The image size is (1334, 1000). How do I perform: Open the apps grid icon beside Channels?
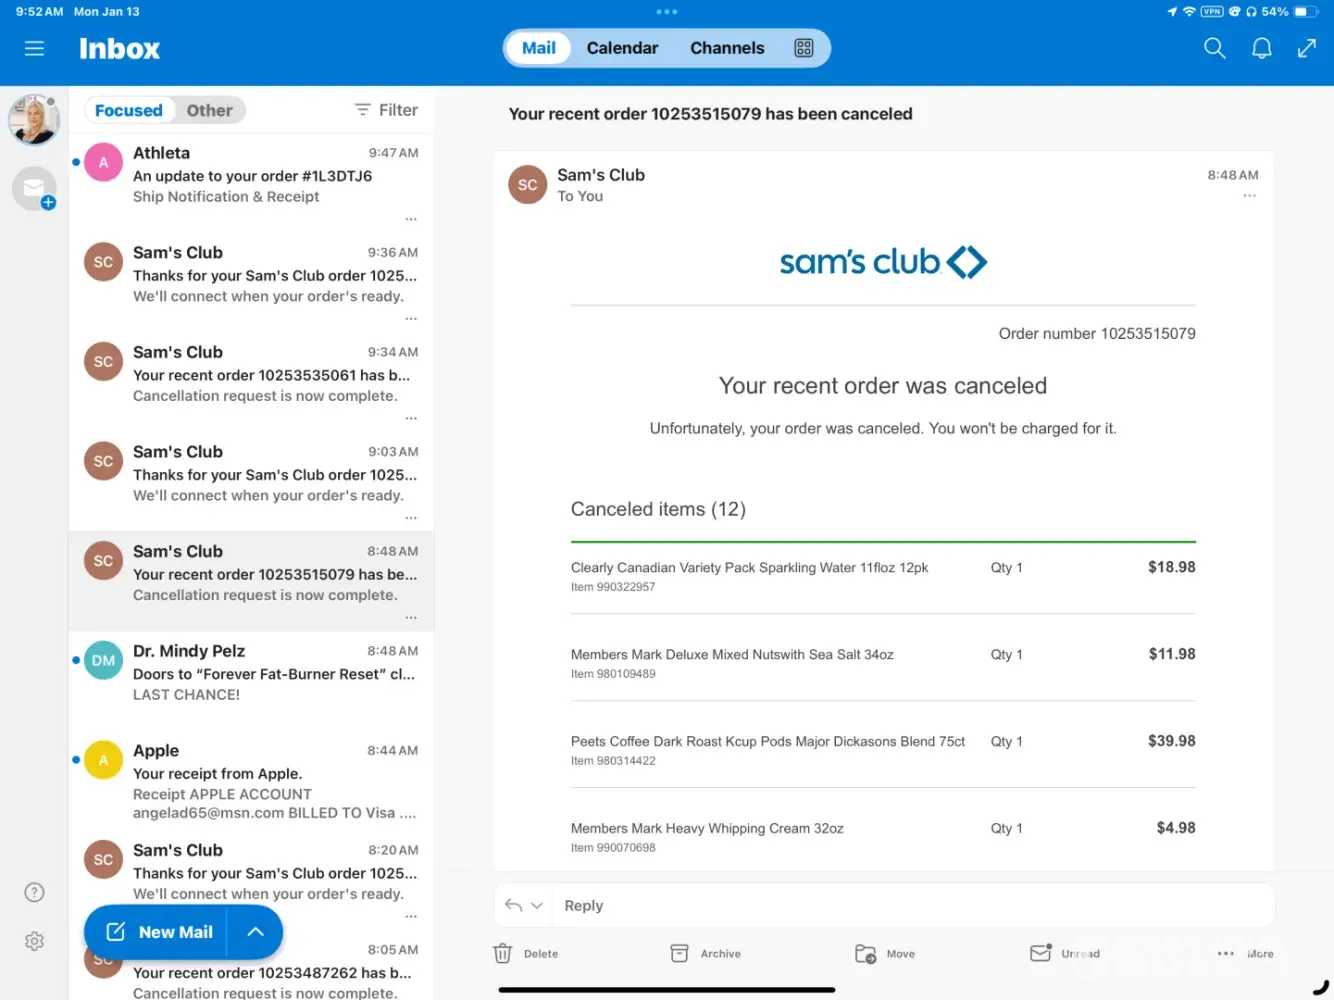(803, 48)
